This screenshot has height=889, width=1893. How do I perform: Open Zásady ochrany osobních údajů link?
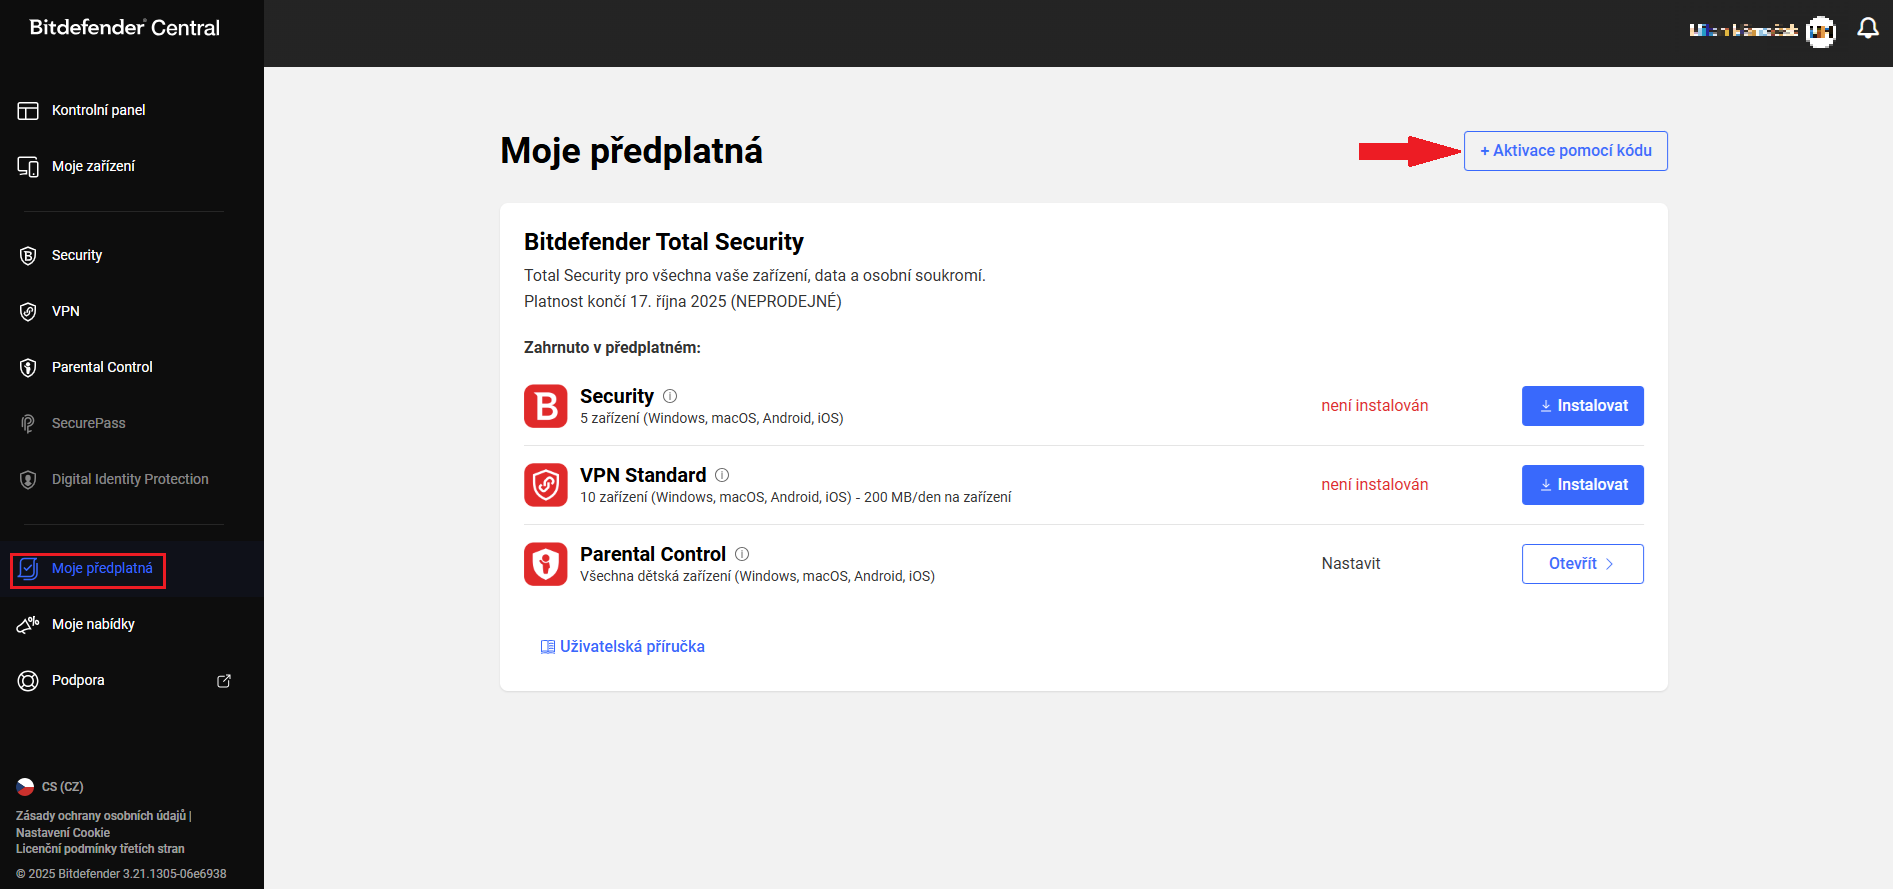coord(101,816)
